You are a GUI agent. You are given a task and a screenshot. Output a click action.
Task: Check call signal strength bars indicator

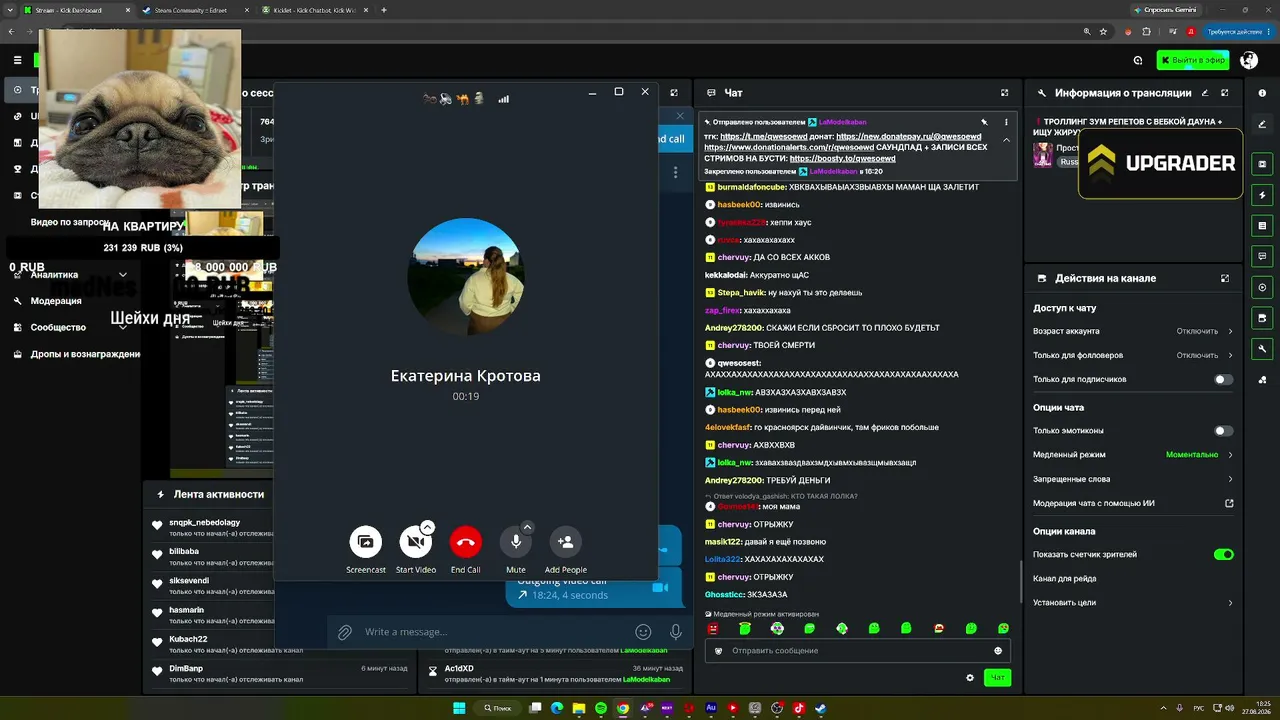tap(504, 99)
